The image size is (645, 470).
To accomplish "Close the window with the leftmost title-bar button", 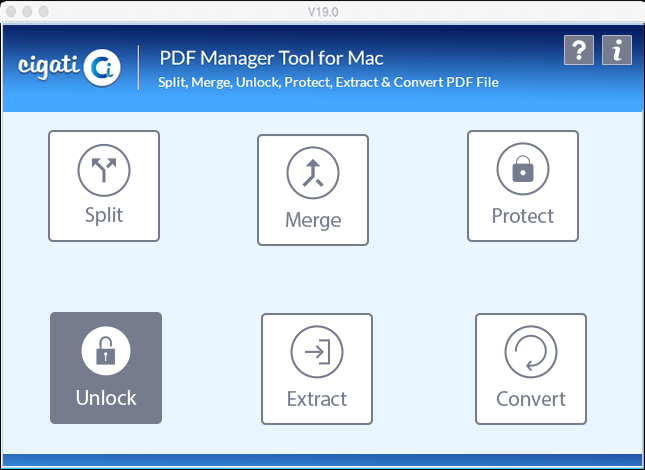I will 12,12.
